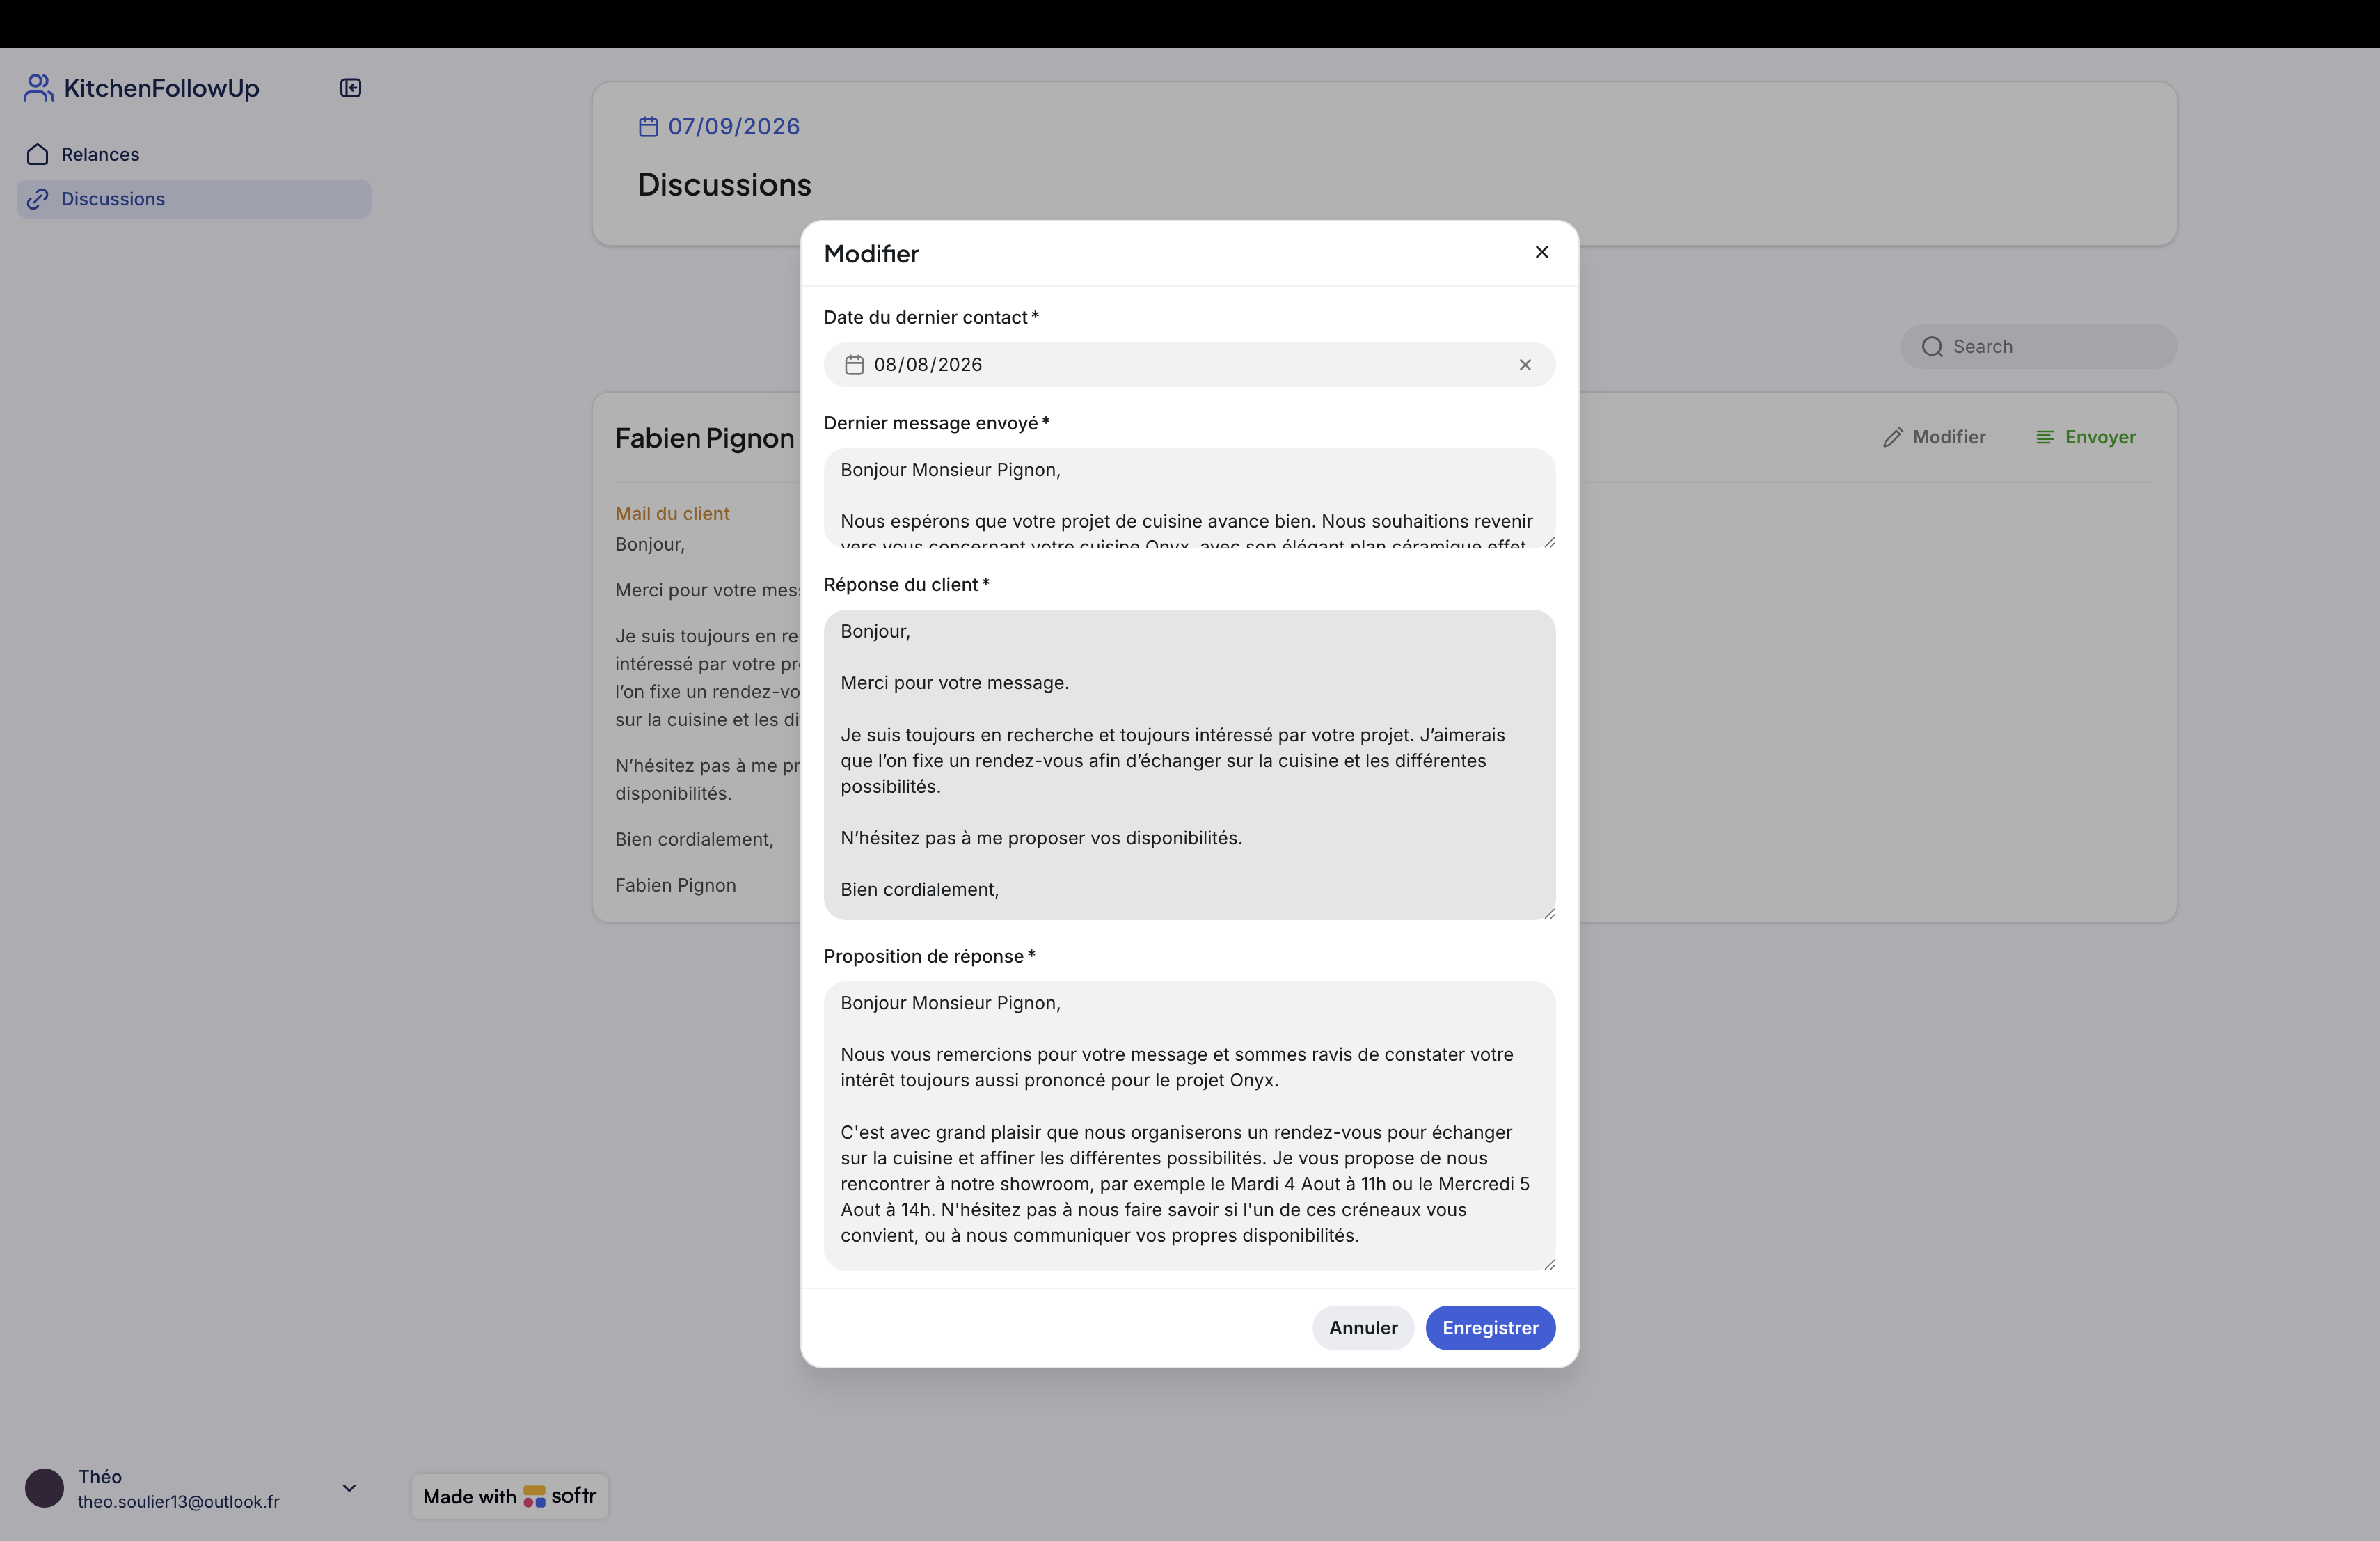This screenshot has height=1541, width=2380.
Task: Click the theo.soulier13@outlook.fr email text
Action: [x=178, y=1502]
